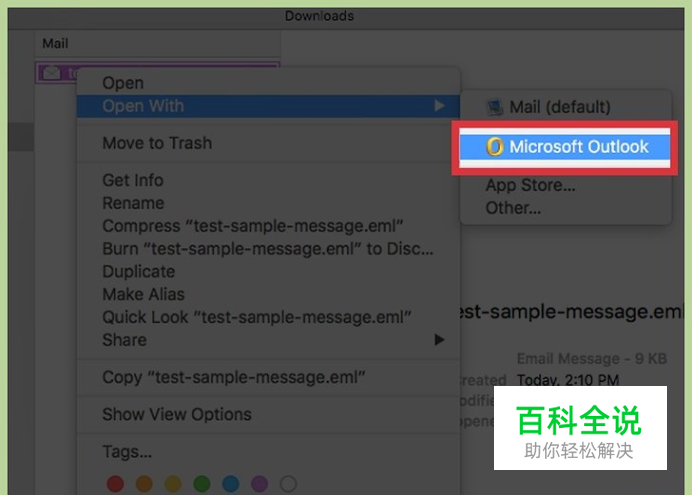Click the Downloads window title
Screen dimensions: 692x495
coord(320,16)
